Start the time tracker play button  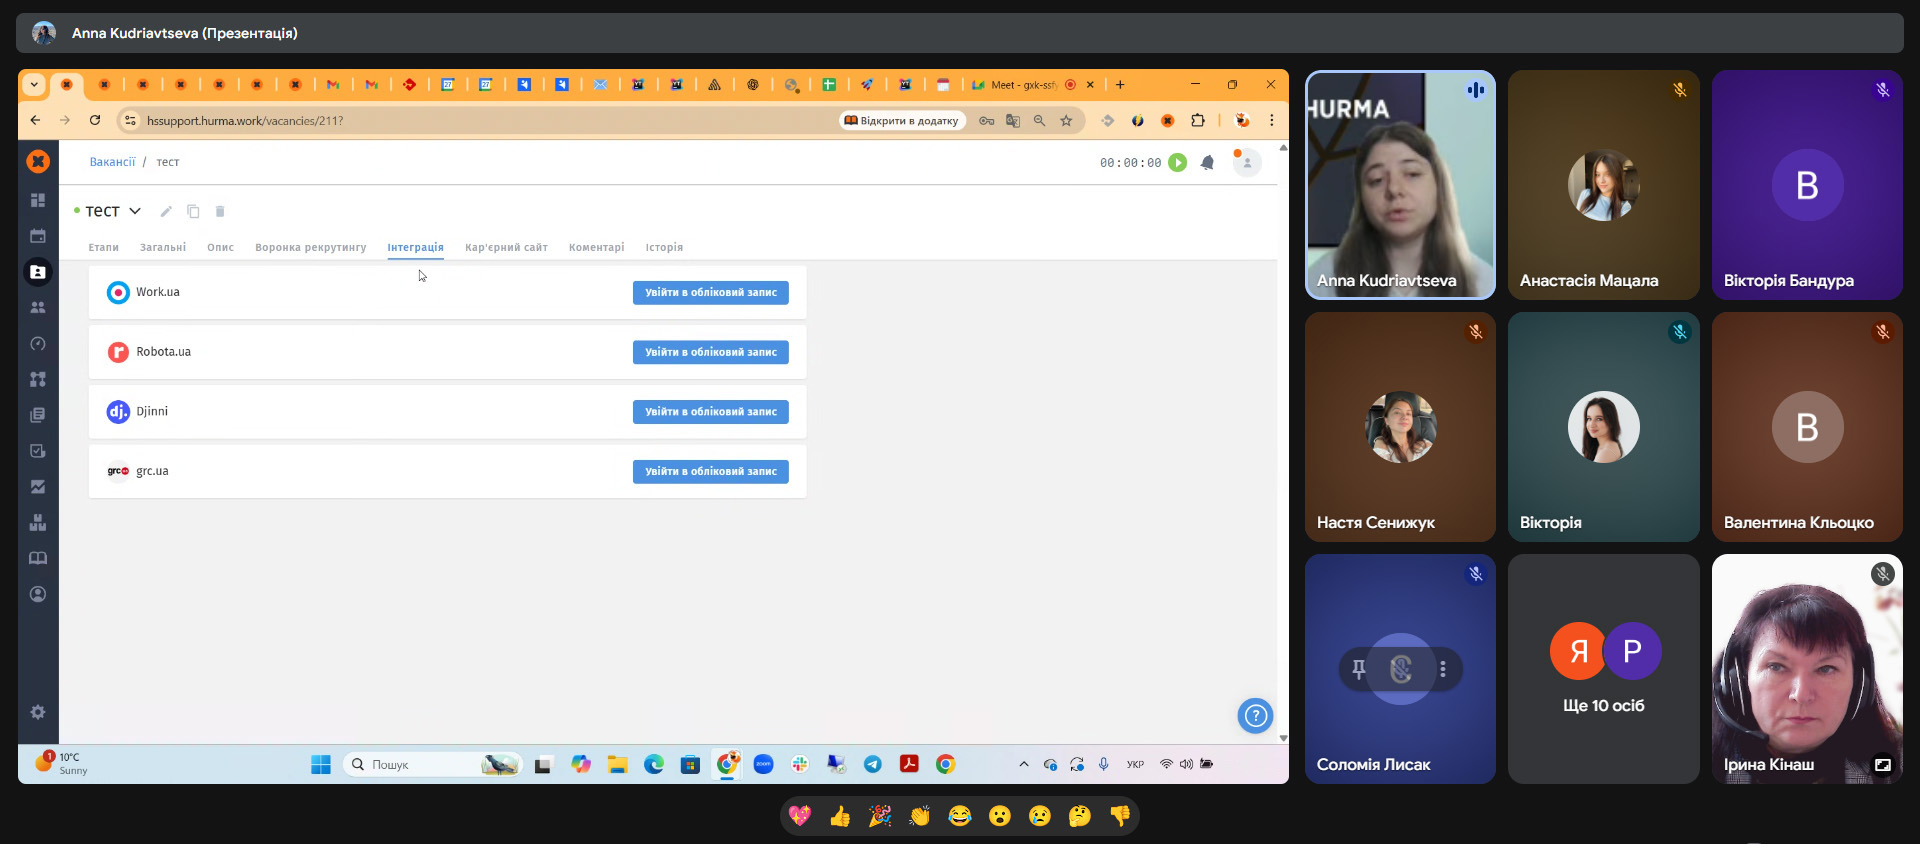pos(1178,163)
